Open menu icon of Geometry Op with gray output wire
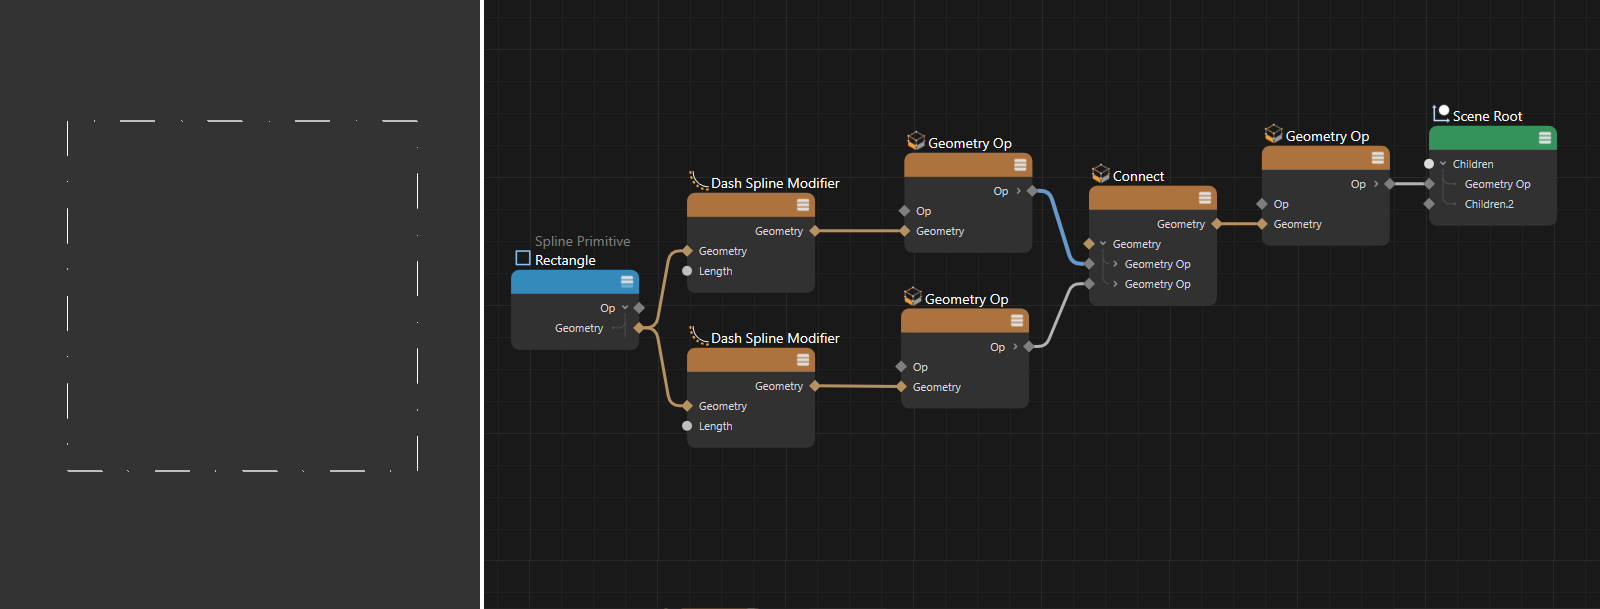 (1017, 321)
